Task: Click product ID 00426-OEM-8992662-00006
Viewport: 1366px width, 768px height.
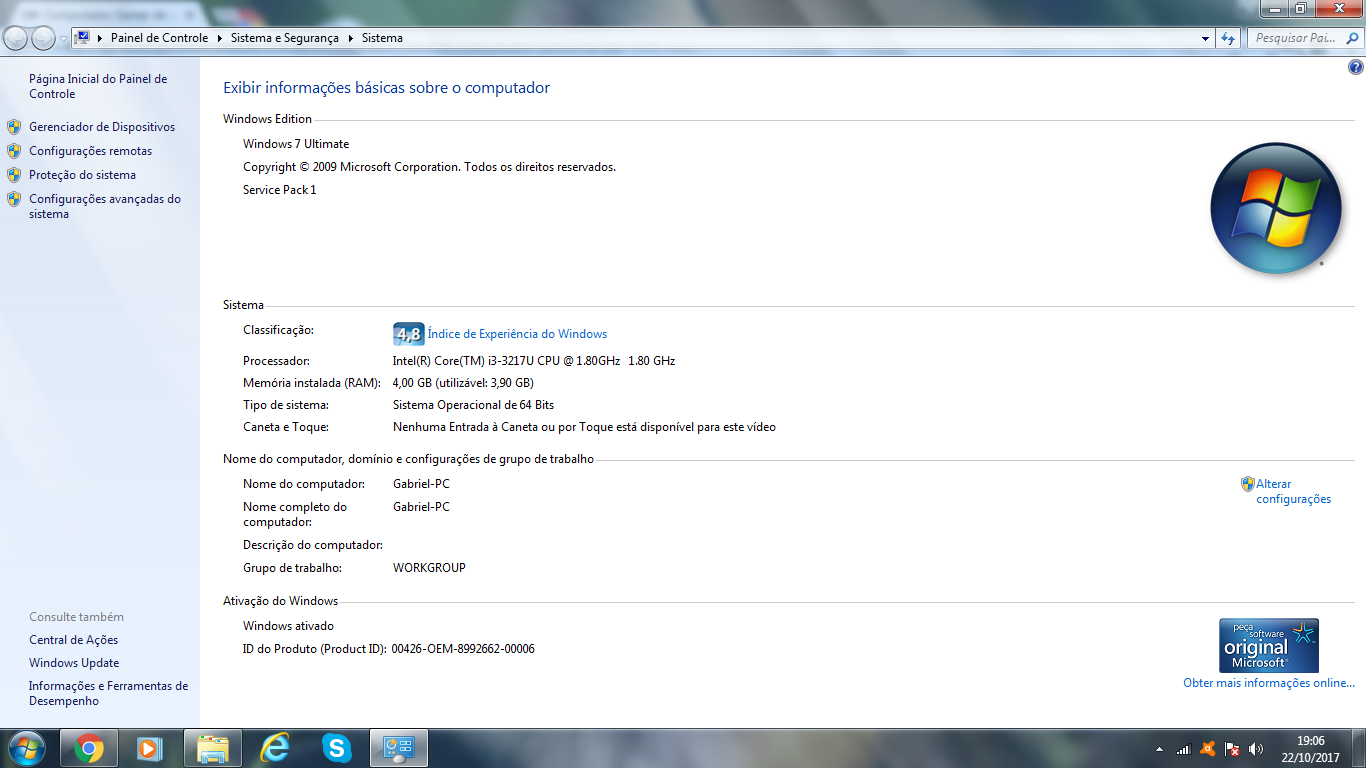Action: click(x=463, y=649)
